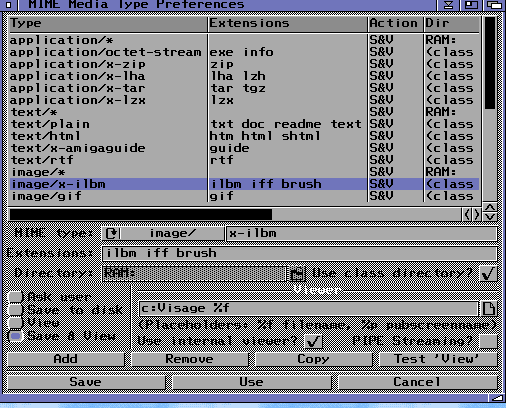Select the View radio button

click(x=15, y=323)
